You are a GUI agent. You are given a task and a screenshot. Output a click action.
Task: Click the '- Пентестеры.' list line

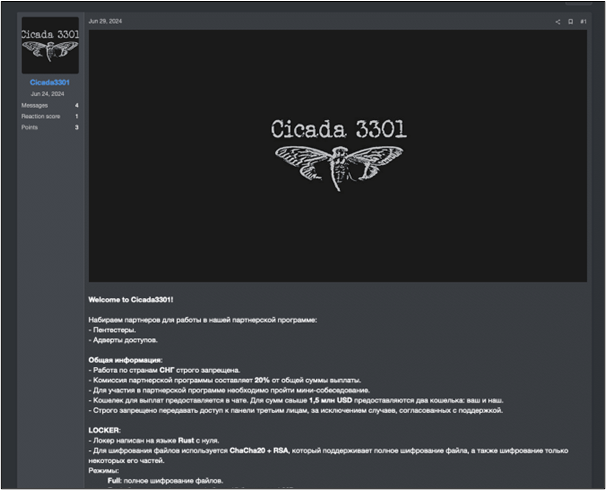[112, 330]
